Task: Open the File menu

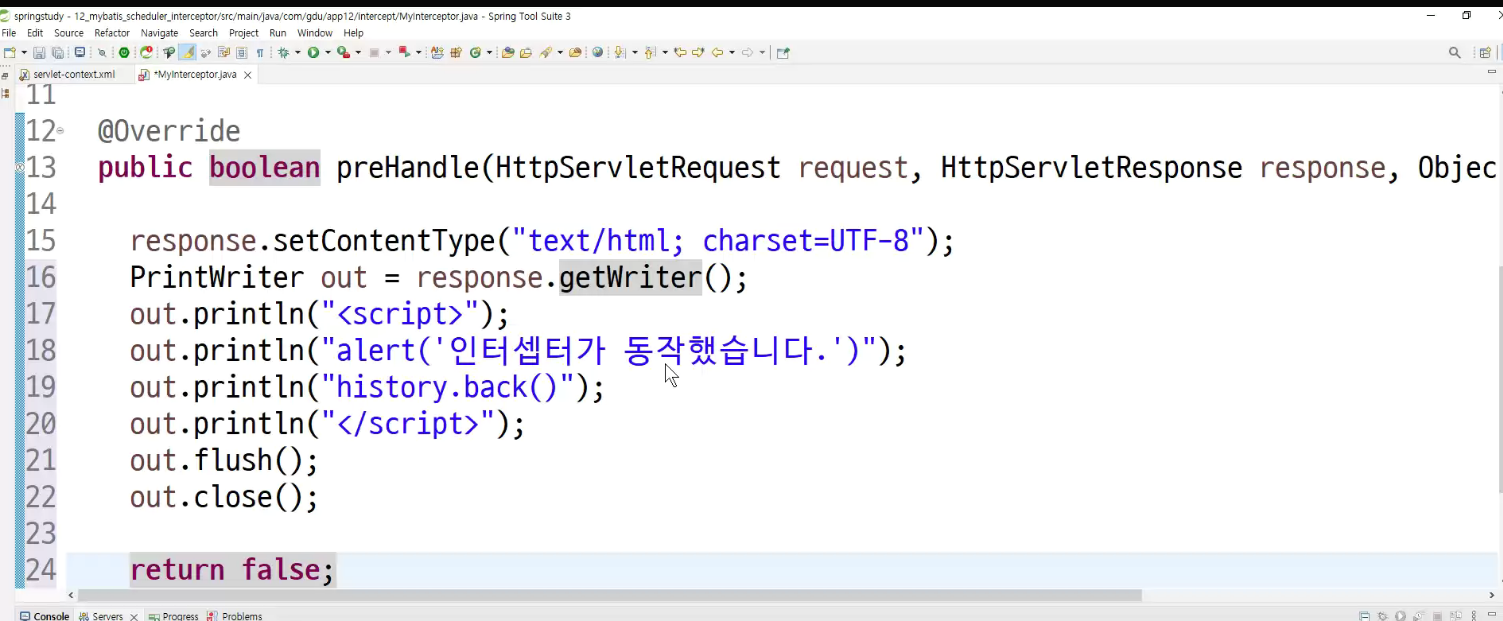Action: (9, 33)
